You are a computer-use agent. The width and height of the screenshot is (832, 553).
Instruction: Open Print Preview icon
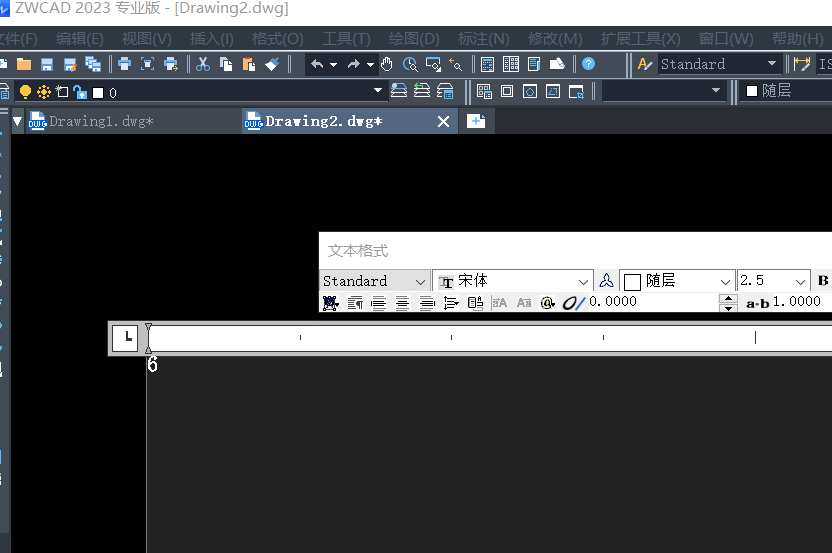[148, 64]
